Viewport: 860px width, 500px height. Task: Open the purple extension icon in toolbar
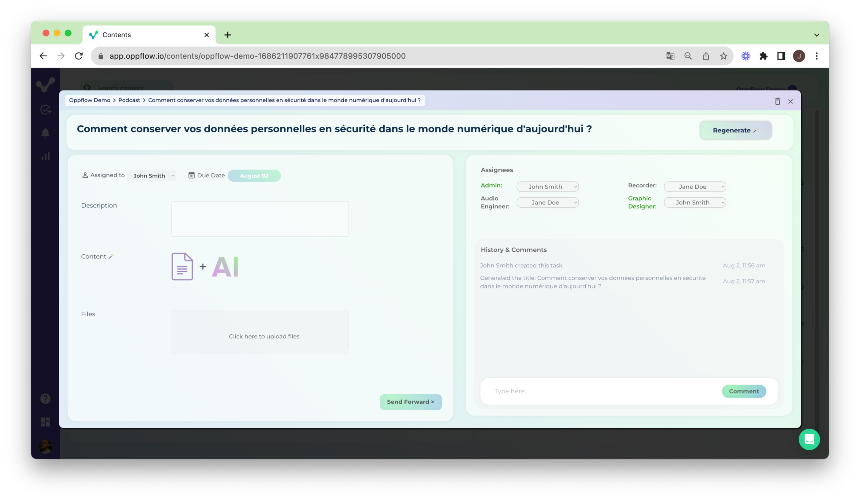coord(746,56)
